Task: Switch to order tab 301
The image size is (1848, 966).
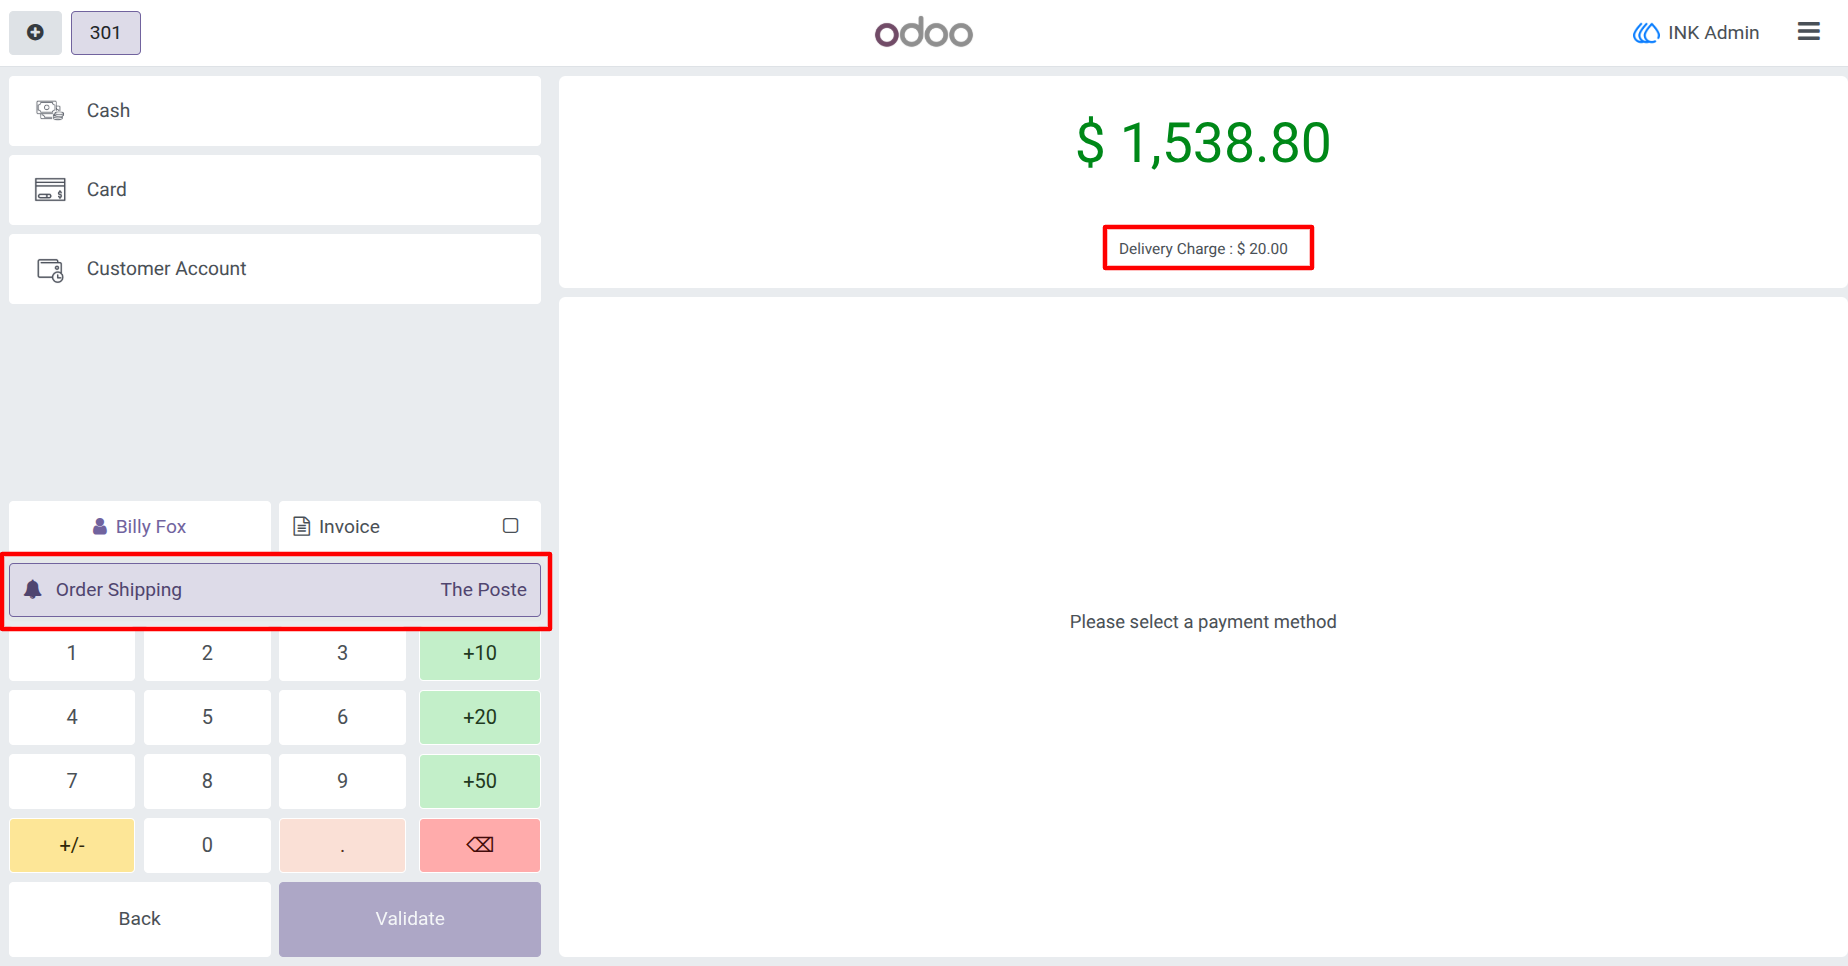Action: (x=106, y=33)
